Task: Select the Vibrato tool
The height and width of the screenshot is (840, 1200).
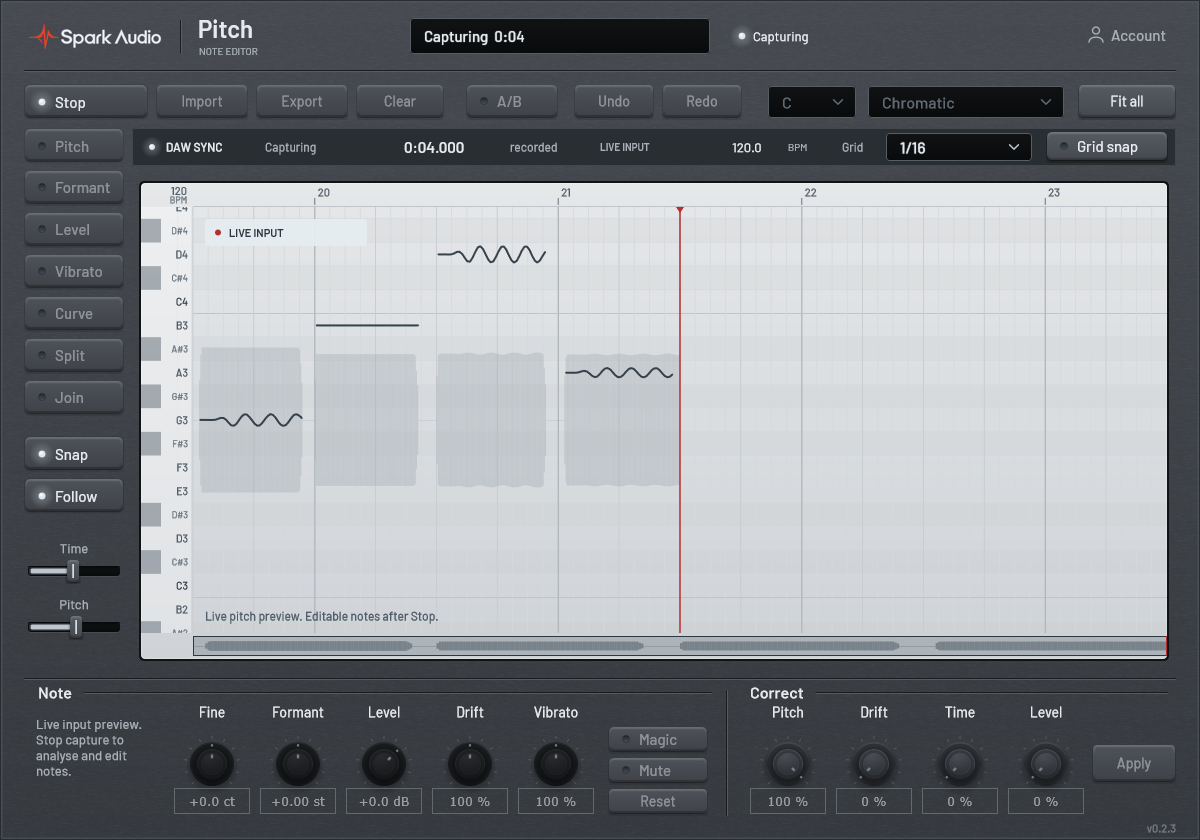Action: pos(74,272)
